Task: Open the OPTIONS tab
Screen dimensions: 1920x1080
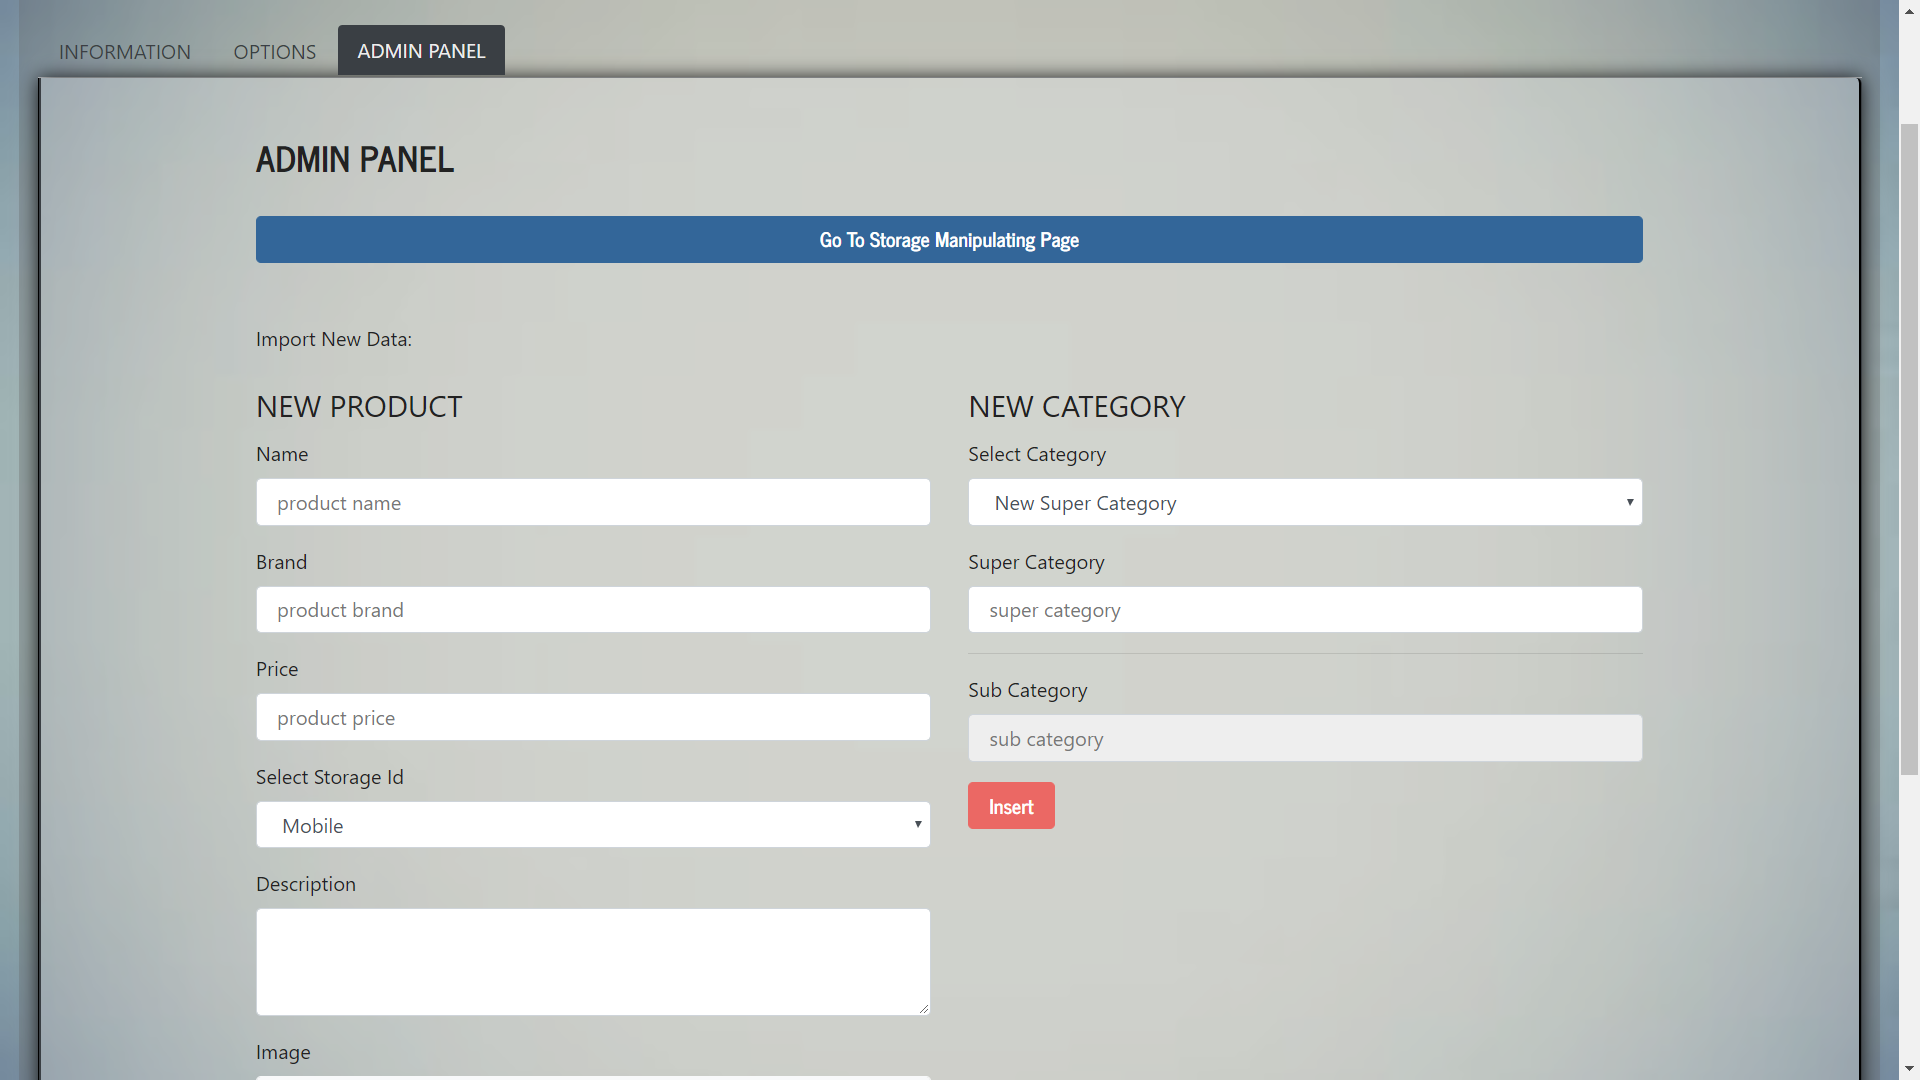Action: click(x=275, y=51)
